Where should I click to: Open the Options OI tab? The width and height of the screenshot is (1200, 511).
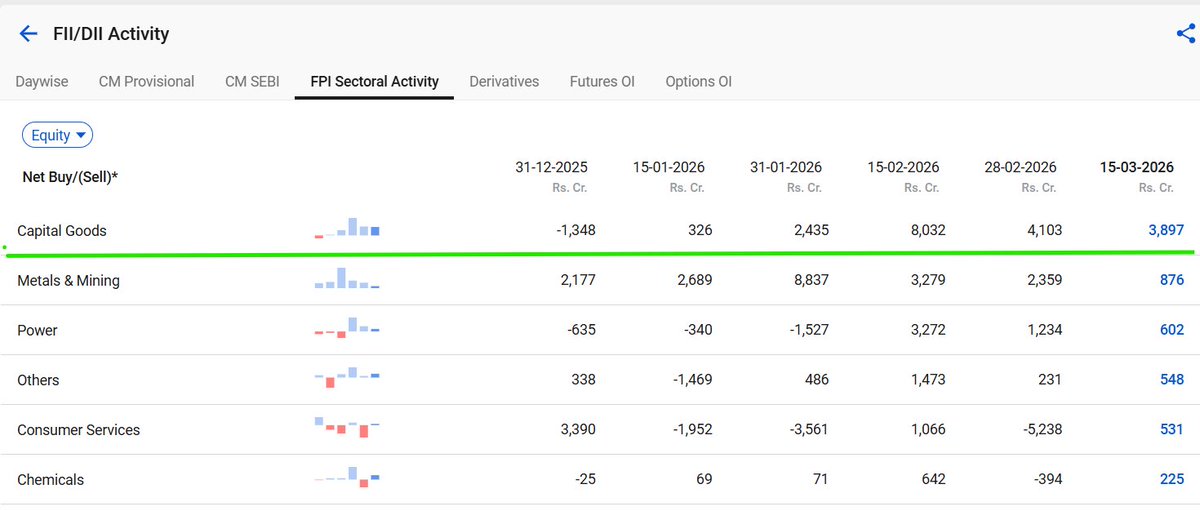coord(699,81)
